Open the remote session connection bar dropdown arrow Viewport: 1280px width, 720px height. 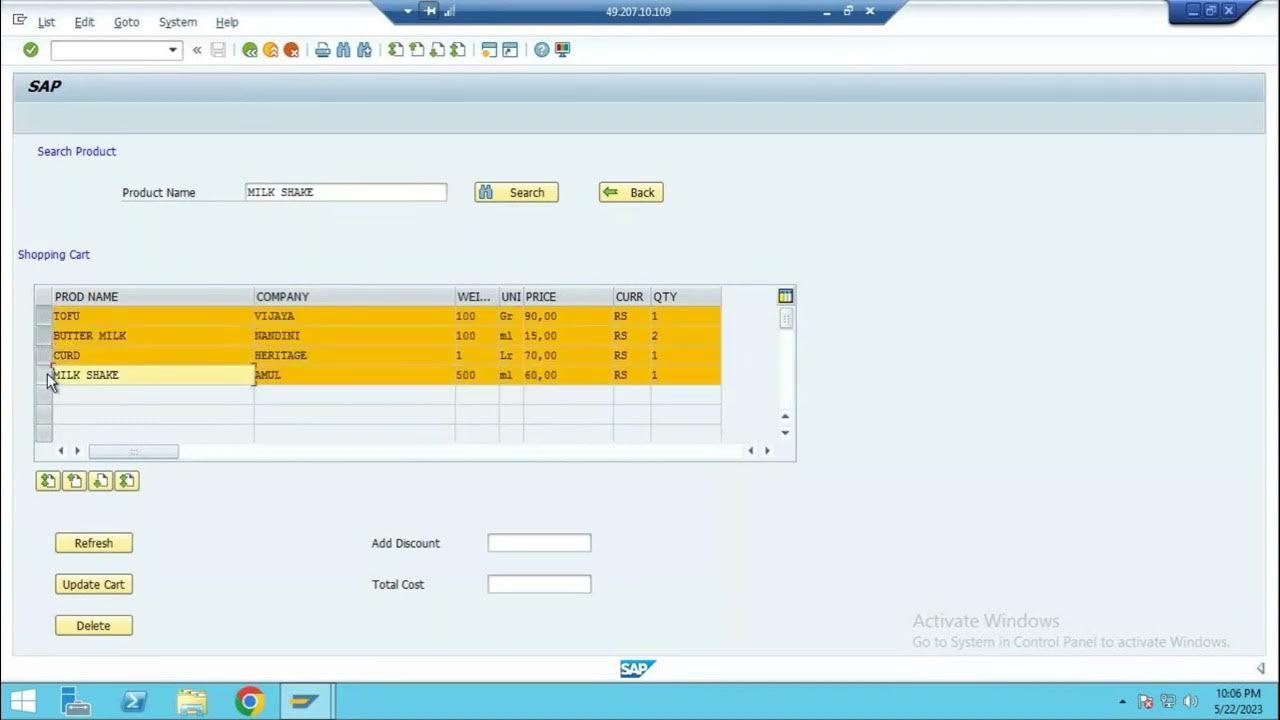pyautogui.click(x=408, y=11)
